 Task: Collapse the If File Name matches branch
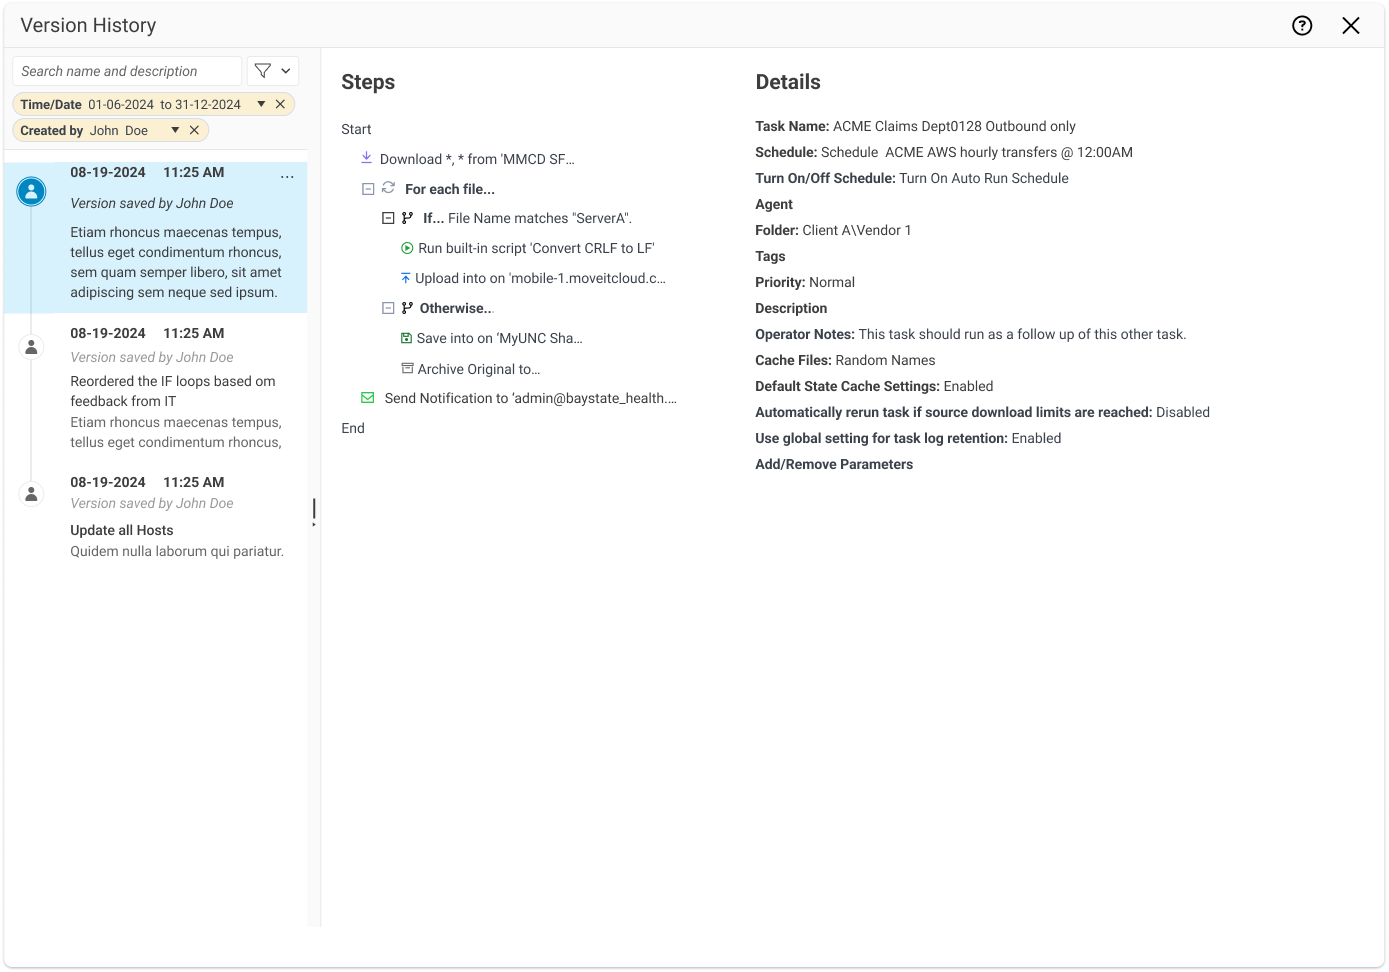click(388, 218)
